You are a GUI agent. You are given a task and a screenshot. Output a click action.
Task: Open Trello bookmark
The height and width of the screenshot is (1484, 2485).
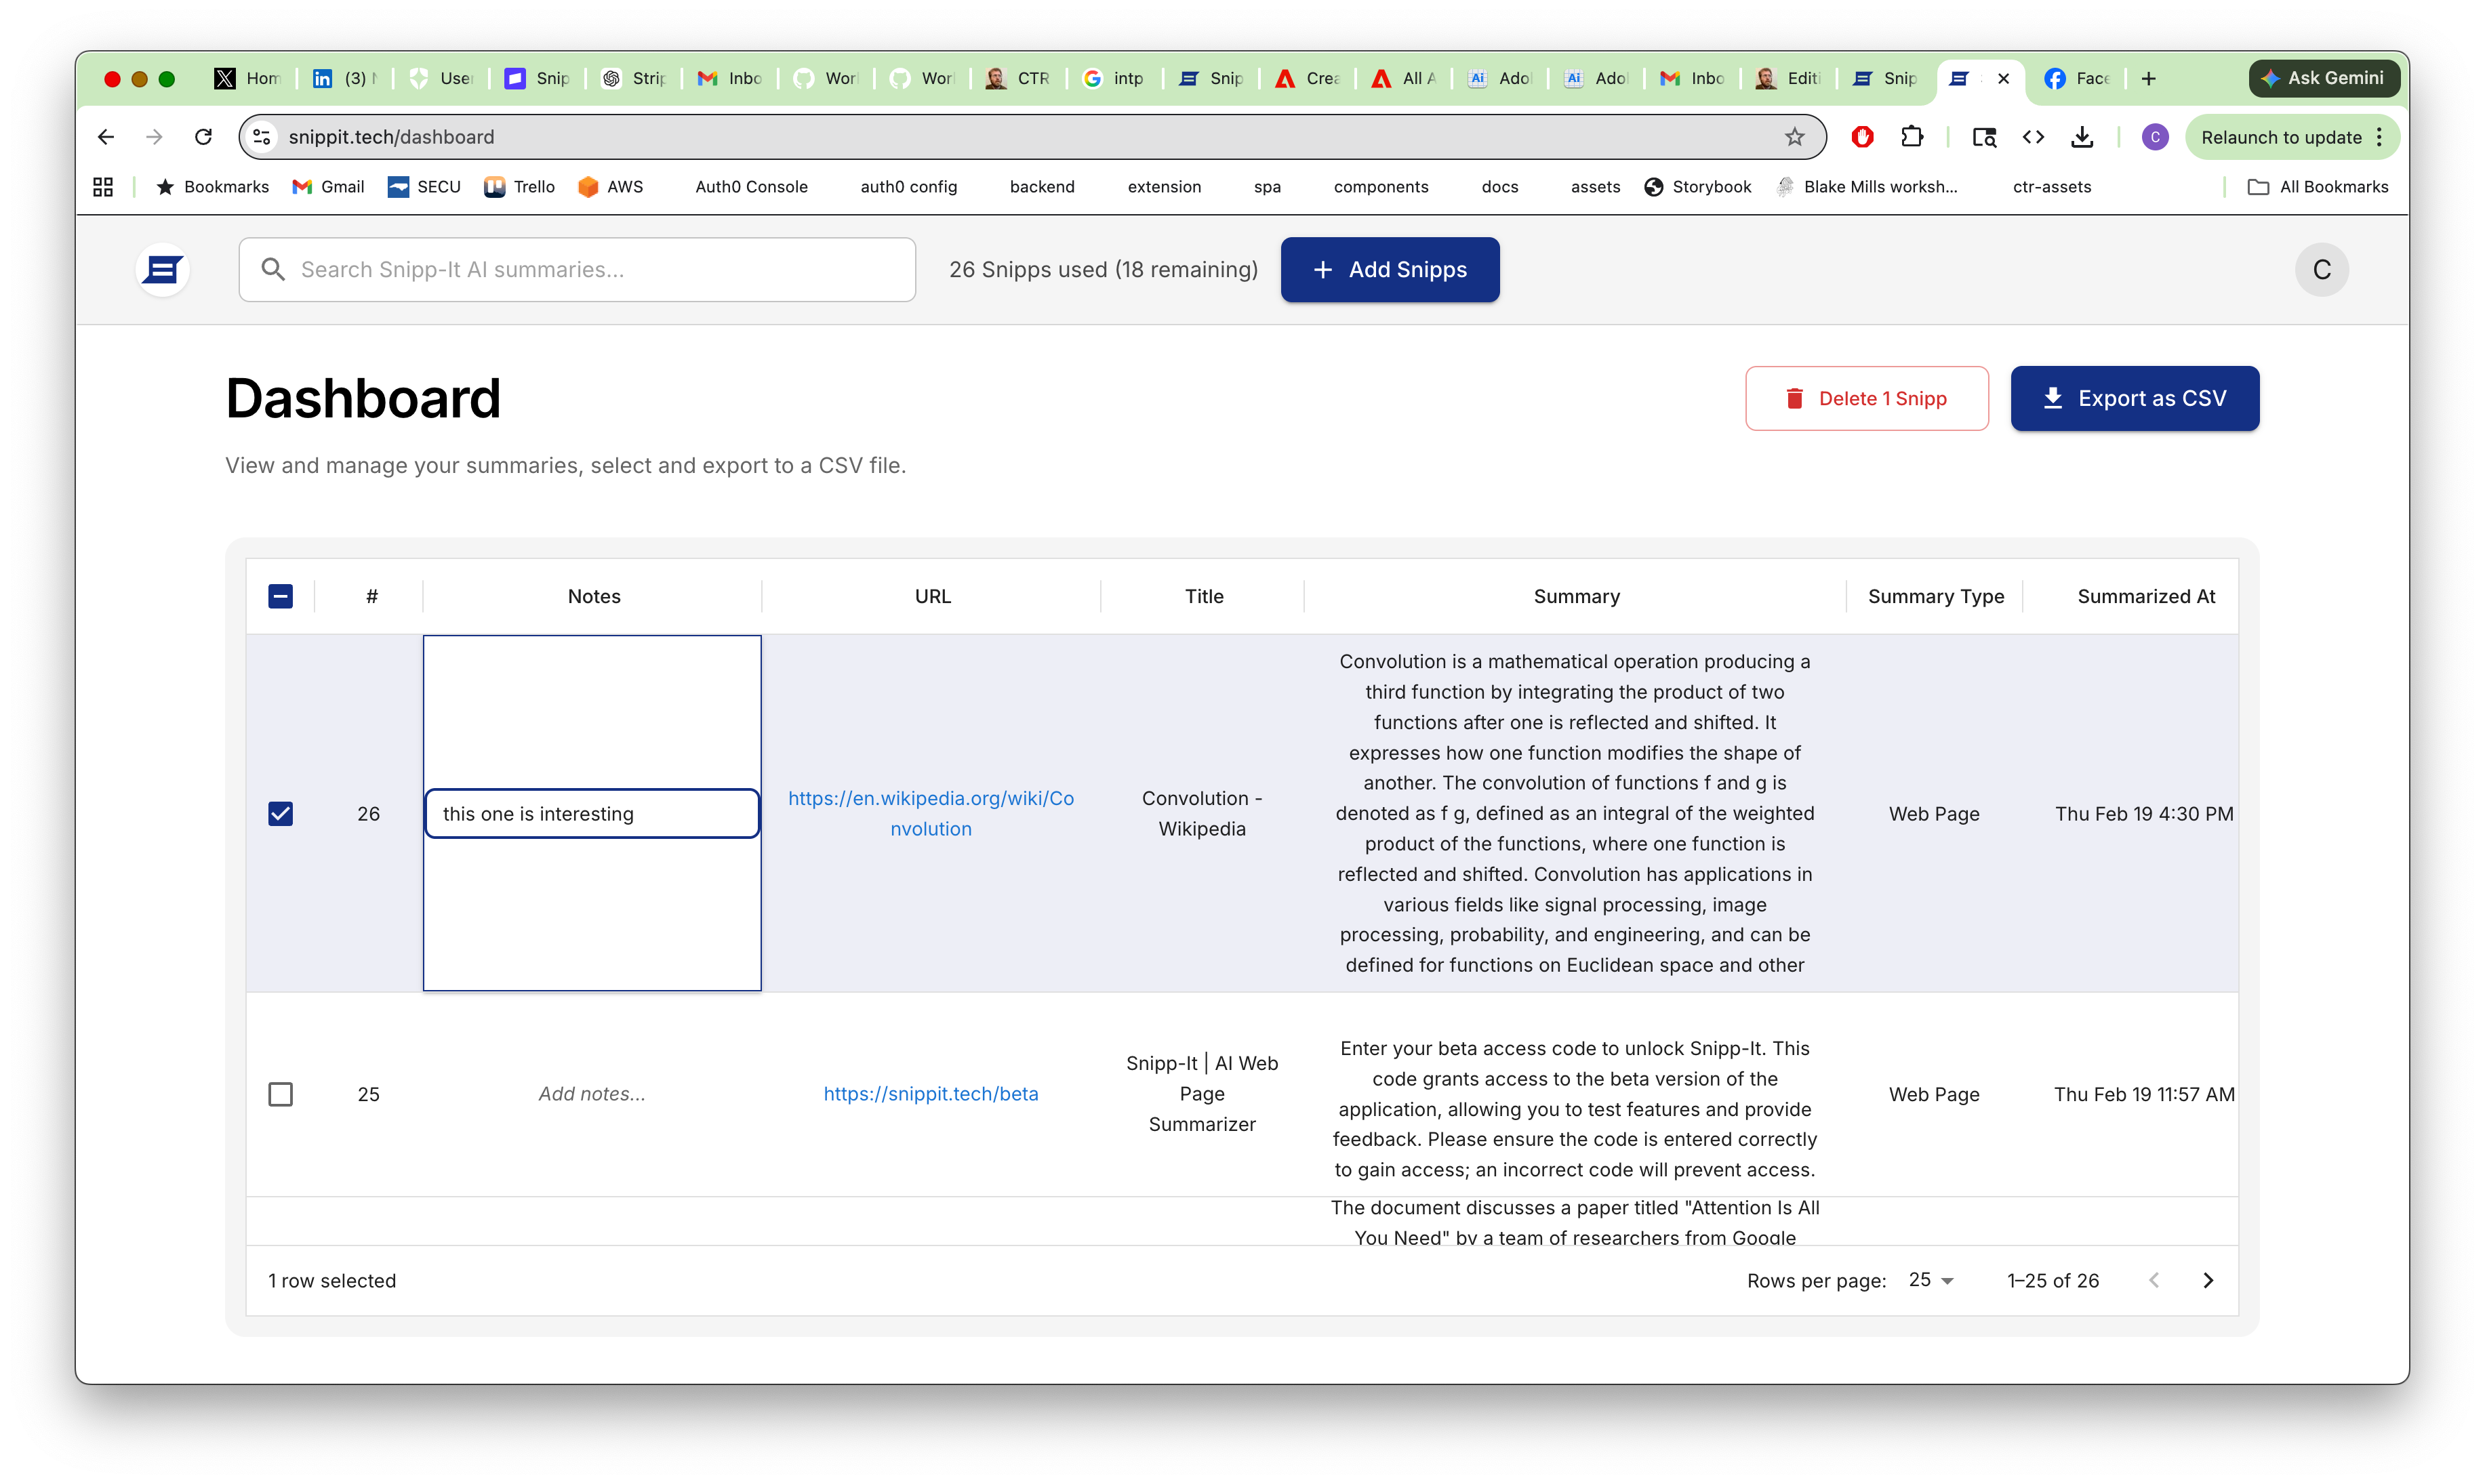519,187
